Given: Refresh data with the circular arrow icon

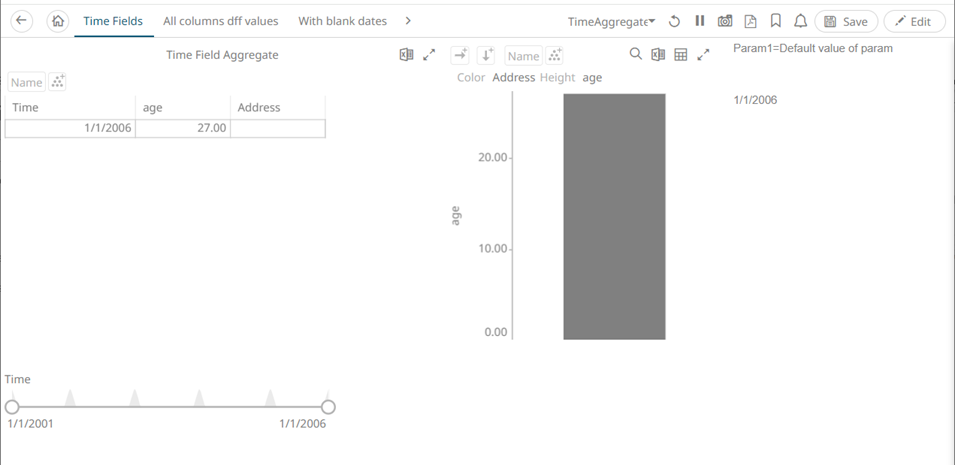Looking at the screenshot, I should tap(674, 21).
